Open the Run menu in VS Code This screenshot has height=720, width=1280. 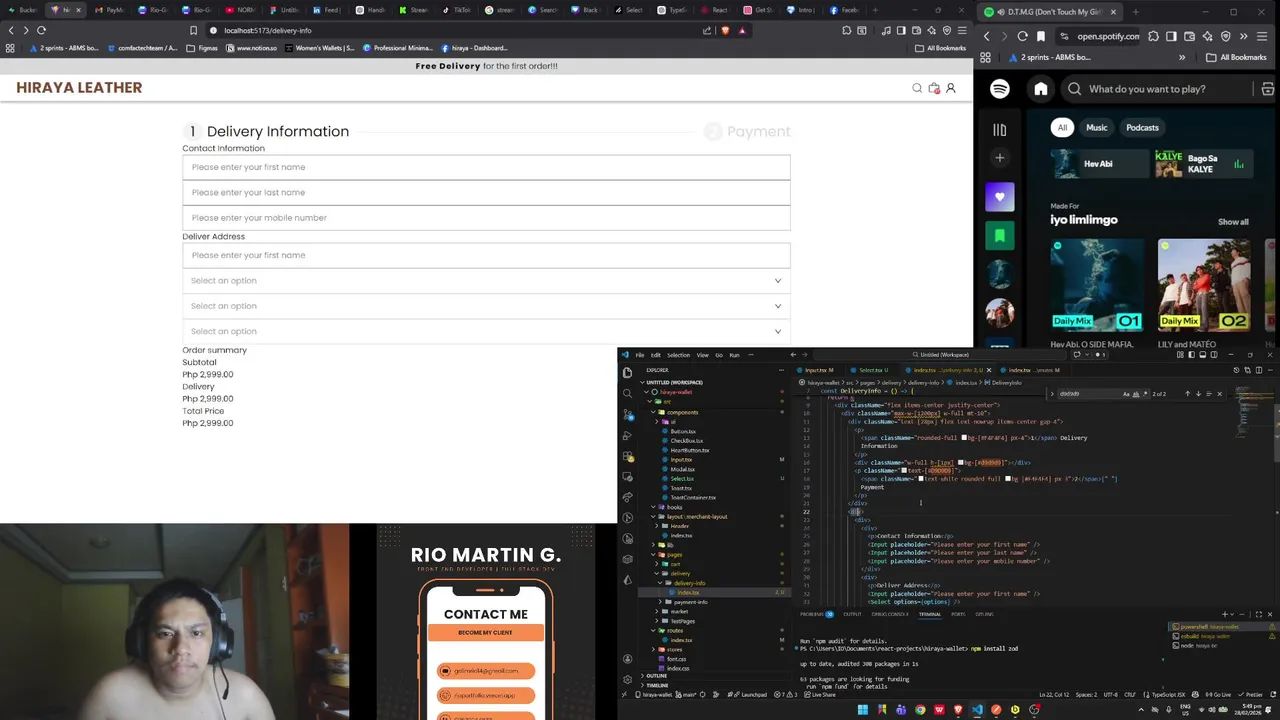tap(734, 355)
